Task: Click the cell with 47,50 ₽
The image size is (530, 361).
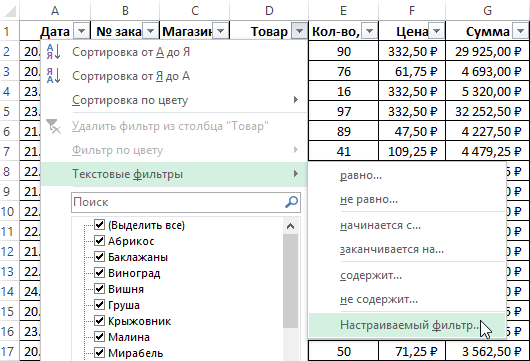Action: coord(412,131)
